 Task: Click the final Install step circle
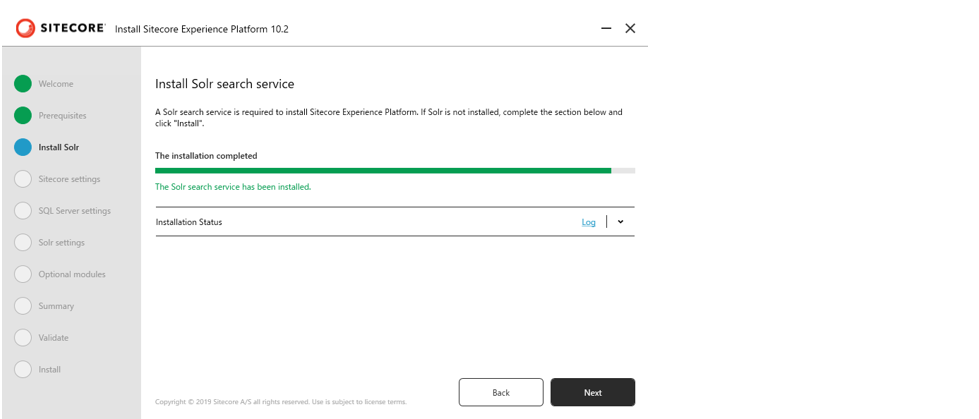pos(22,370)
